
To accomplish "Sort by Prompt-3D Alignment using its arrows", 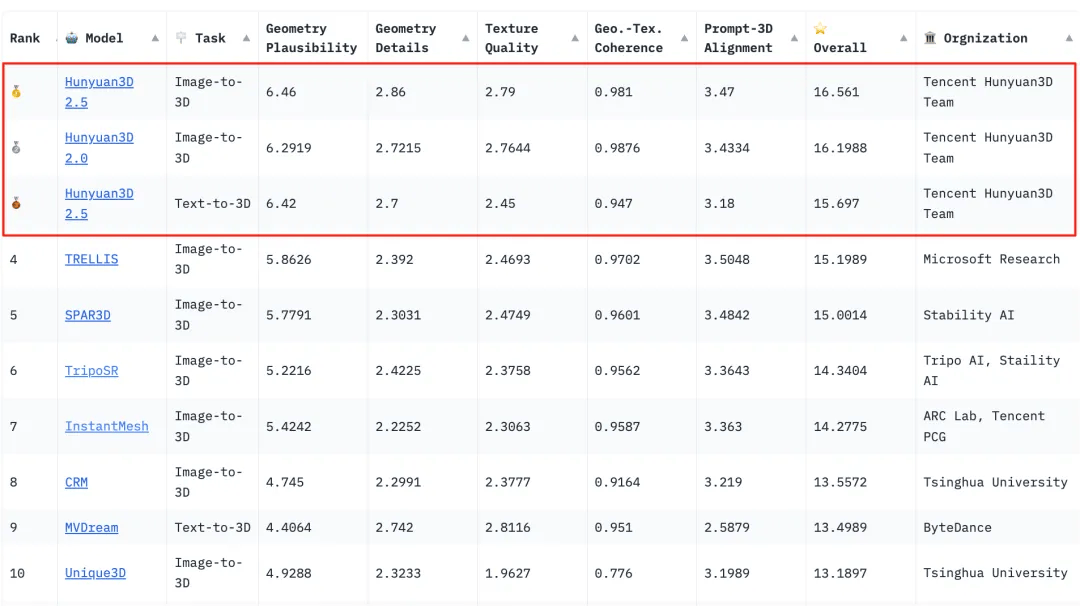I will click(x=794, y=38).
